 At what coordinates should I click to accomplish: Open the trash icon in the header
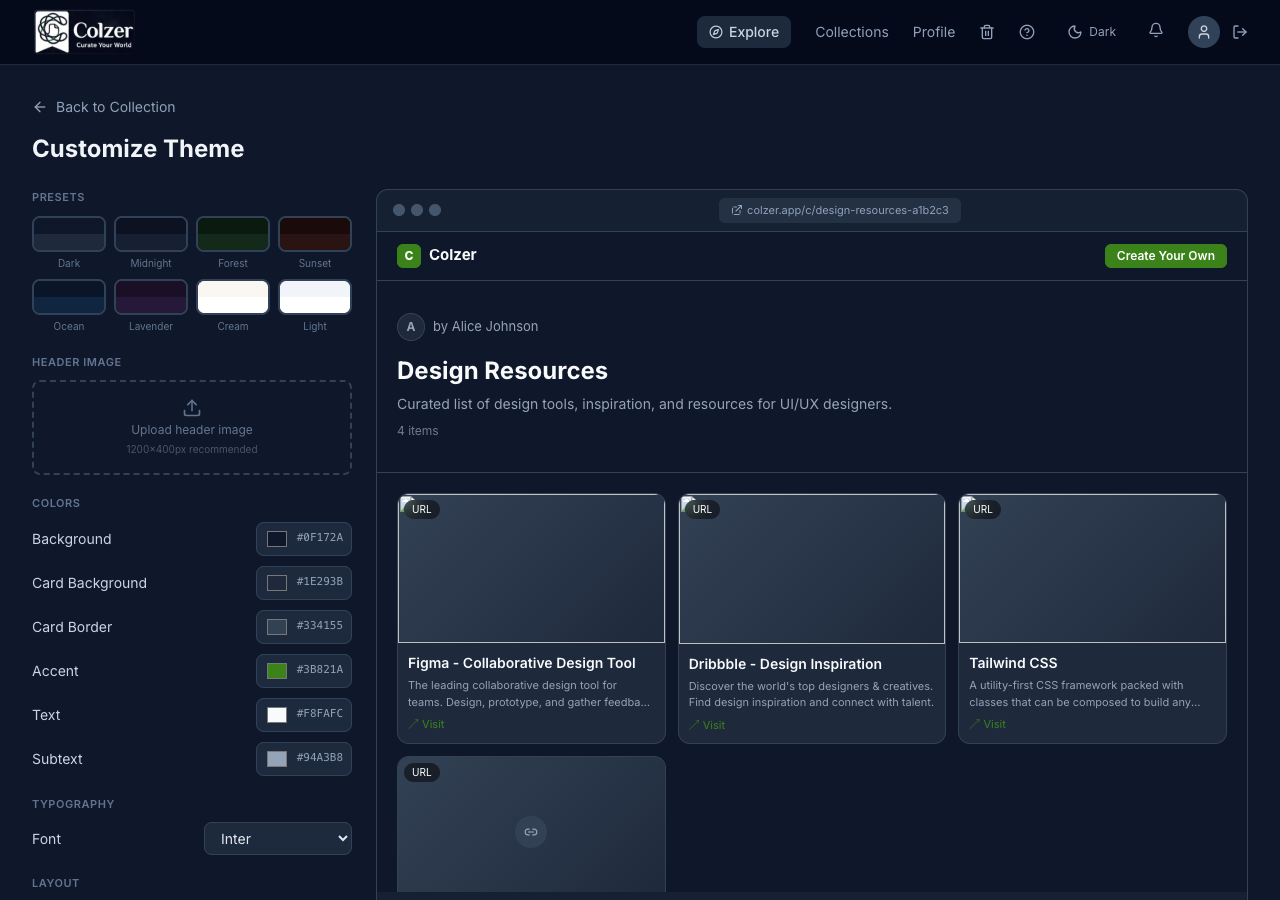987,31
